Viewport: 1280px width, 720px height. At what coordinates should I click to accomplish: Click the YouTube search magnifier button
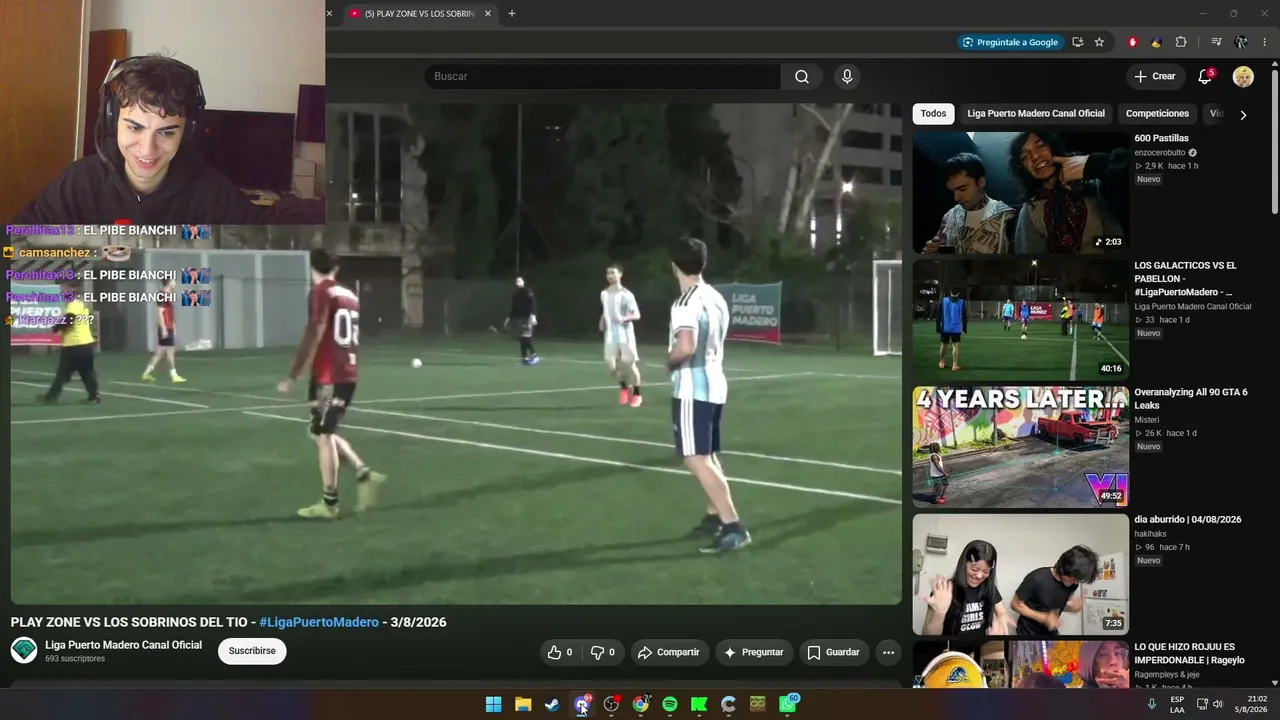802,77
